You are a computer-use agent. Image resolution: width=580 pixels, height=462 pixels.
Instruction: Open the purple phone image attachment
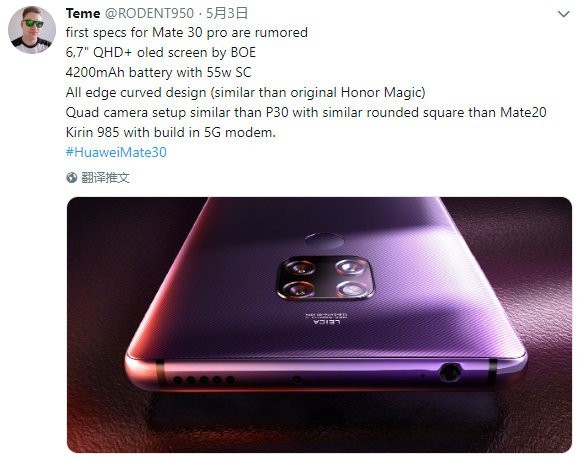pos(319,325)
